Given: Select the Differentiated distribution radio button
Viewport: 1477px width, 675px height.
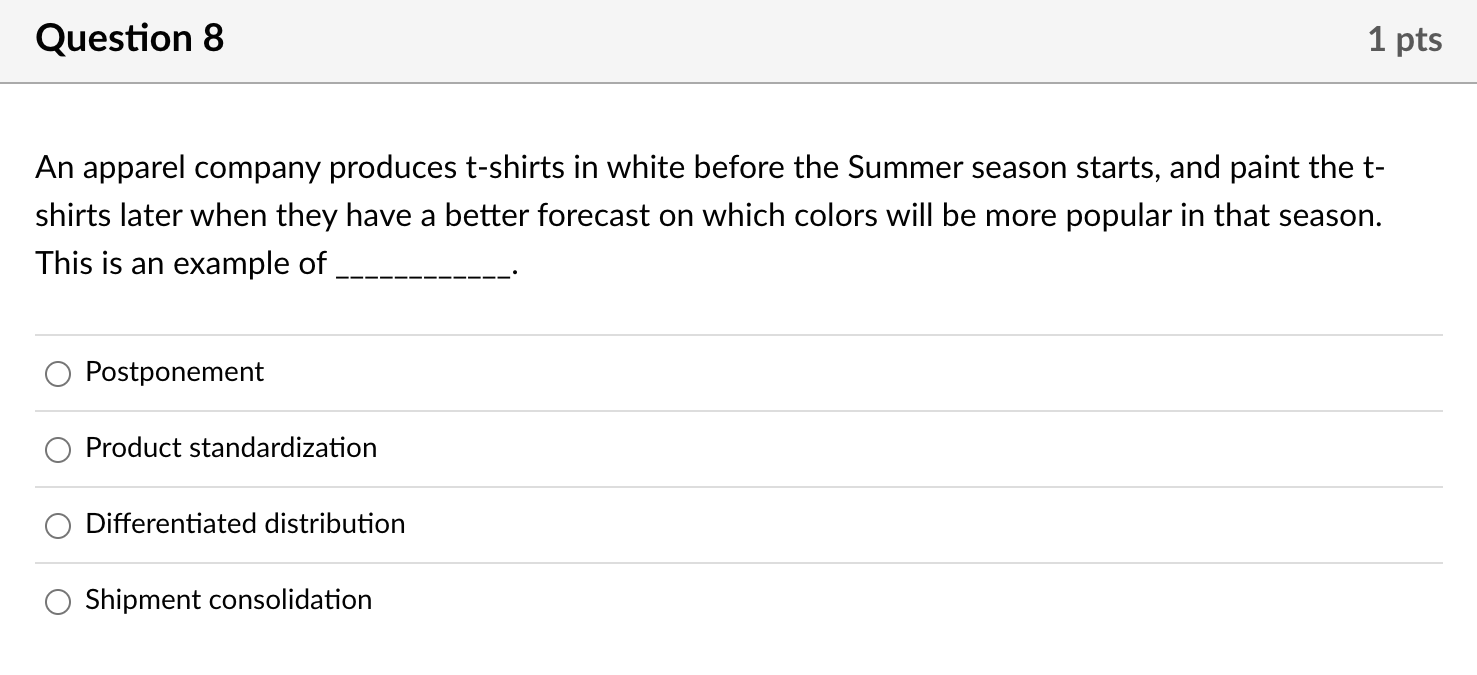Looking at the screenshot, I should [x=58, y=525].
